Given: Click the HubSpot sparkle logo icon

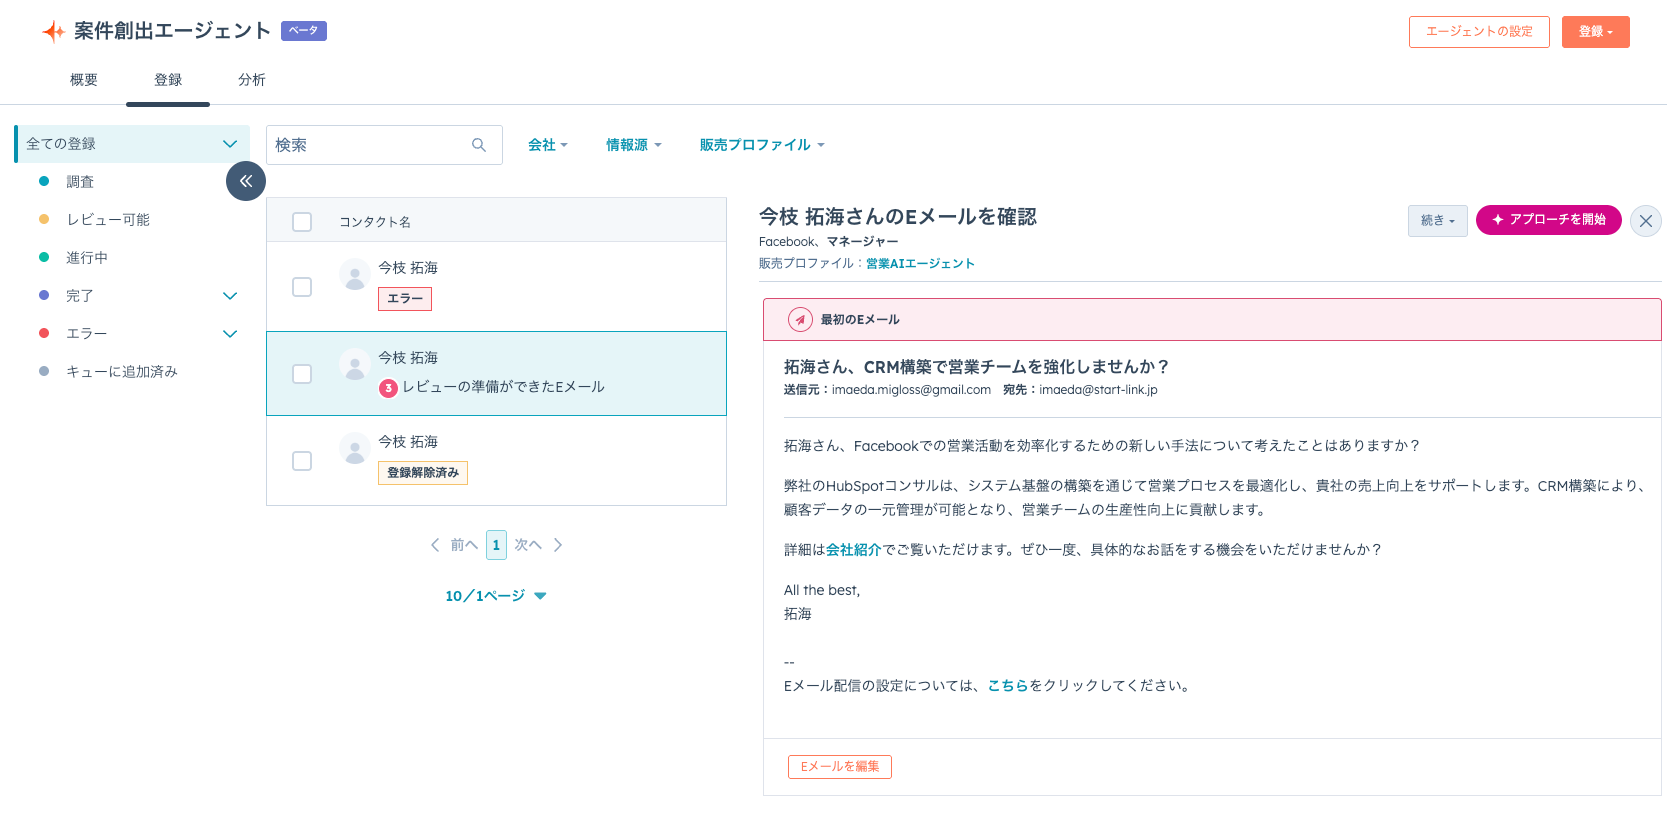Looking at the screenshot, I should click(x=53, y=32).
